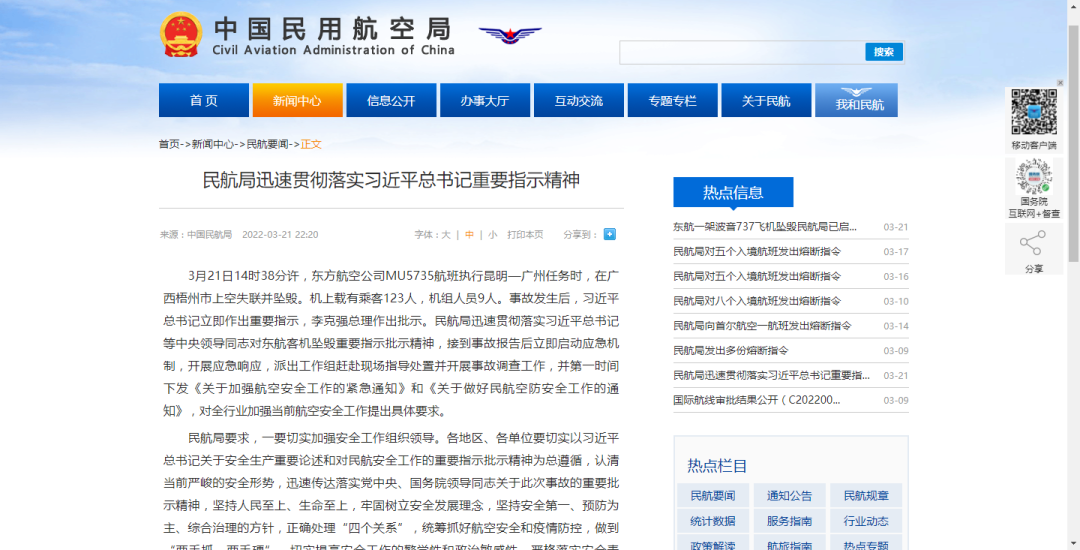This screenshot has height=550, width=1080.
Task: Close the floating right sidebar
Action: (1061, 83)
